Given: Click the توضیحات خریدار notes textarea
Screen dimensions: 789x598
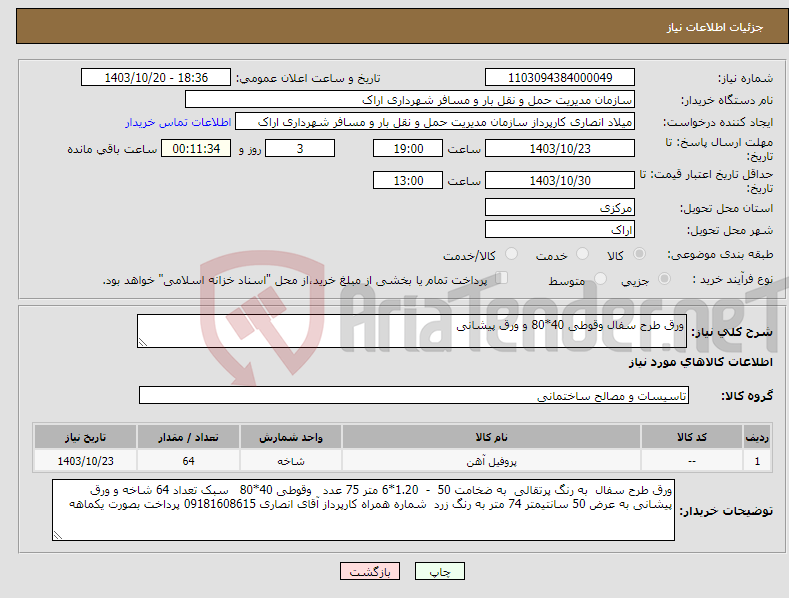Looking at the screenshot, I should click(x=363, y=510).
